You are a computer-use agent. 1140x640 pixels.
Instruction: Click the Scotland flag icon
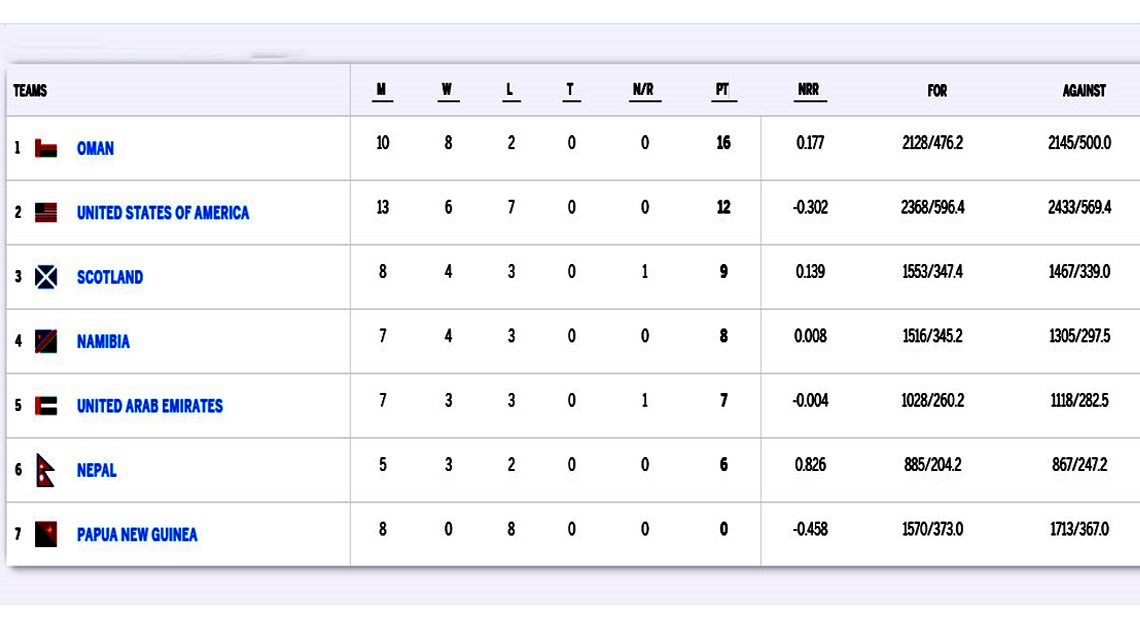coord(46,277)
